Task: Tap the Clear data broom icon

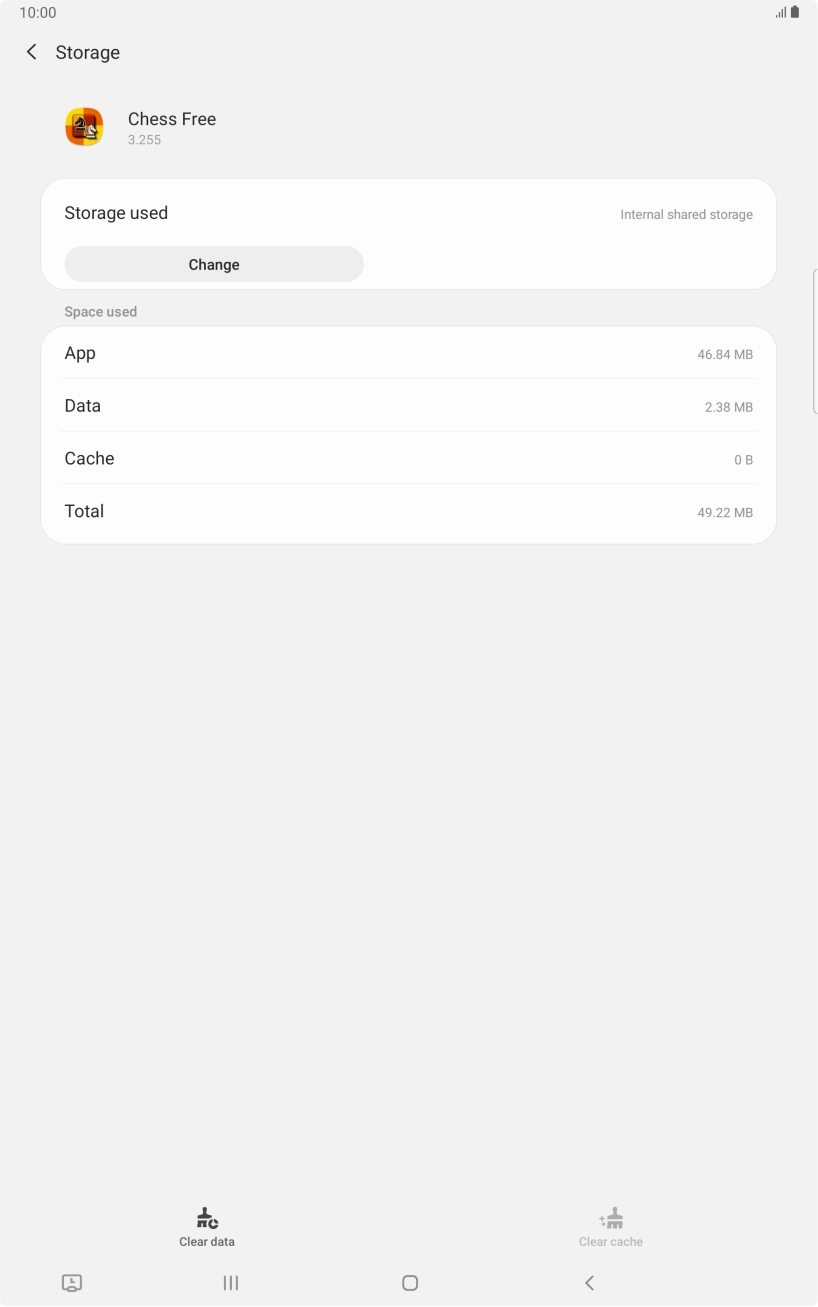Action: [206, 1217]
